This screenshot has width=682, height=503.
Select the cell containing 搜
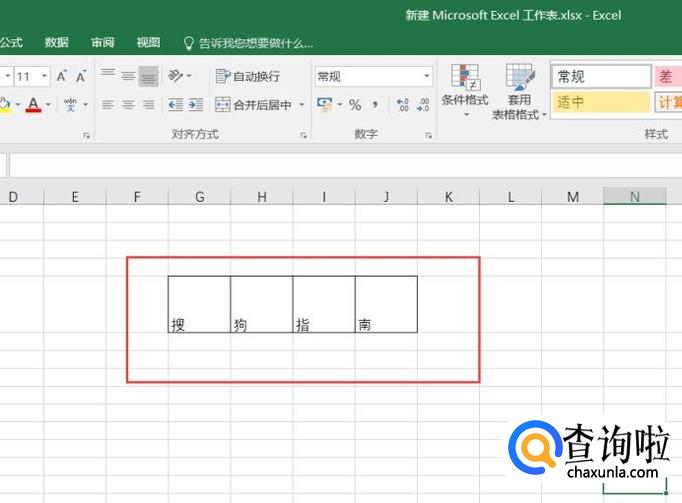tap(199, 304)
